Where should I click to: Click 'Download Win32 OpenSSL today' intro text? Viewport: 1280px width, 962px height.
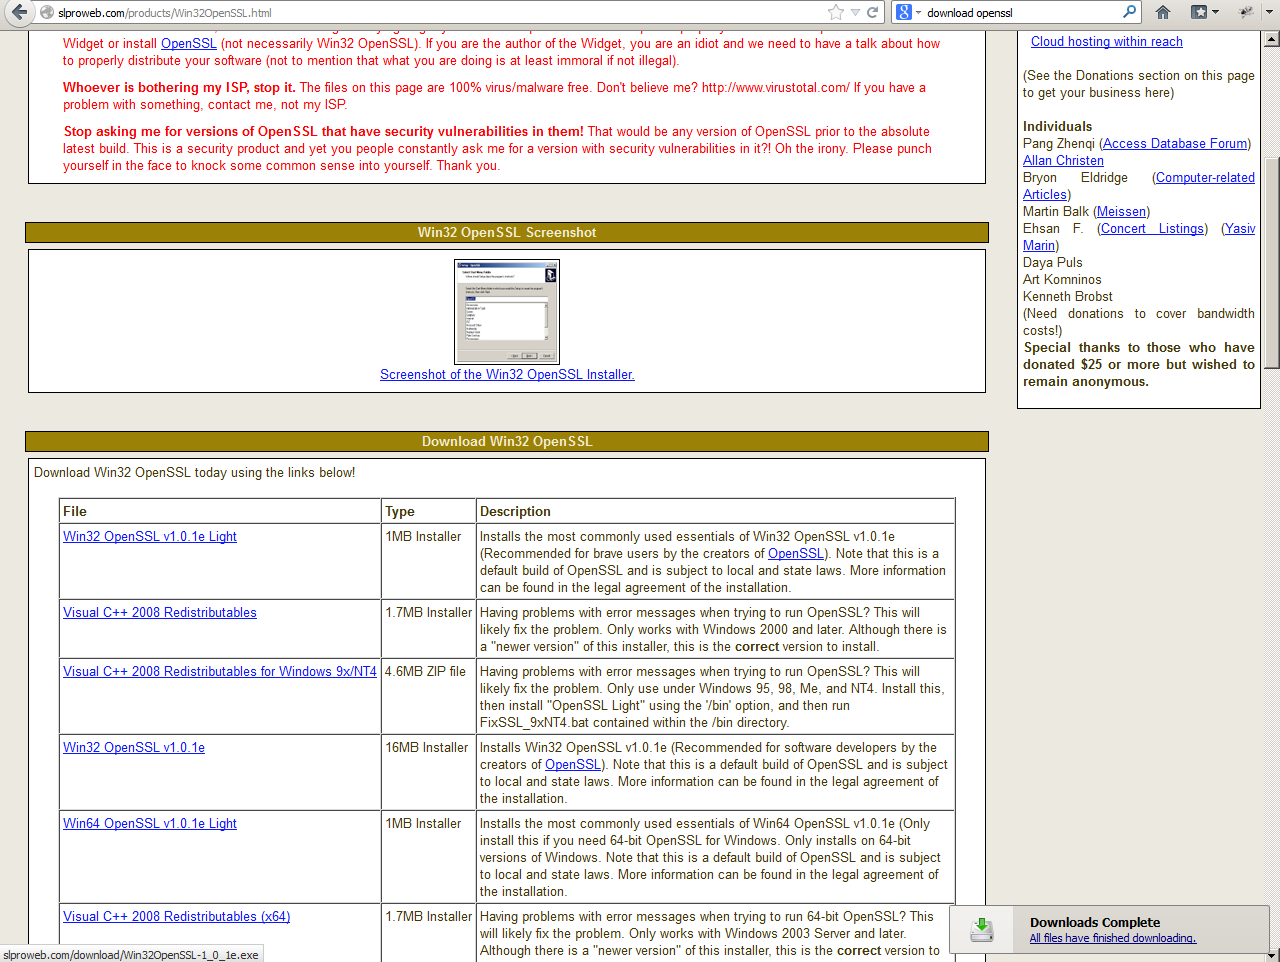[x=194, y=472]
